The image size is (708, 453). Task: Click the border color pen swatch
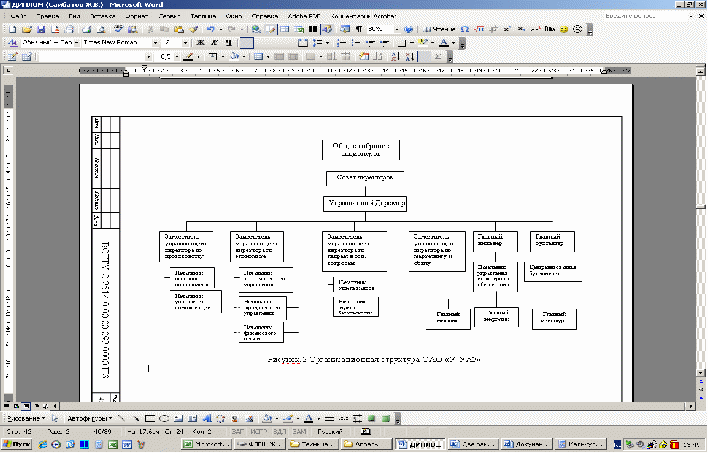pyautogui.click(x=189, y=56)
